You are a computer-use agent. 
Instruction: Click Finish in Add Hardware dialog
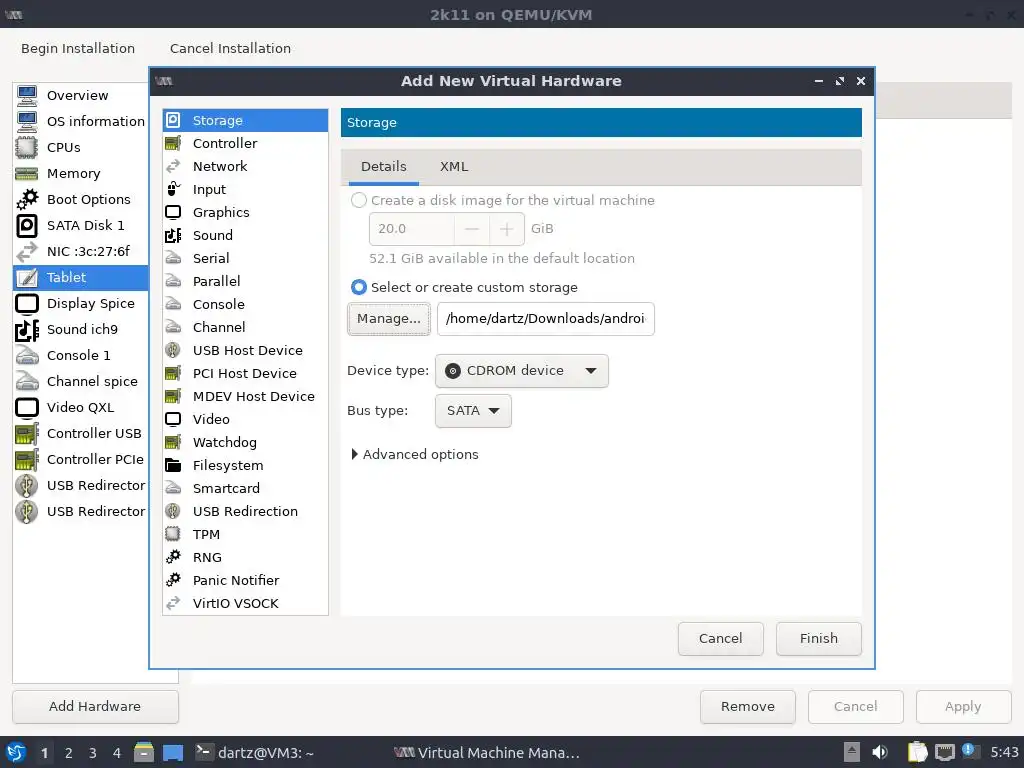(x=818, y=639)
